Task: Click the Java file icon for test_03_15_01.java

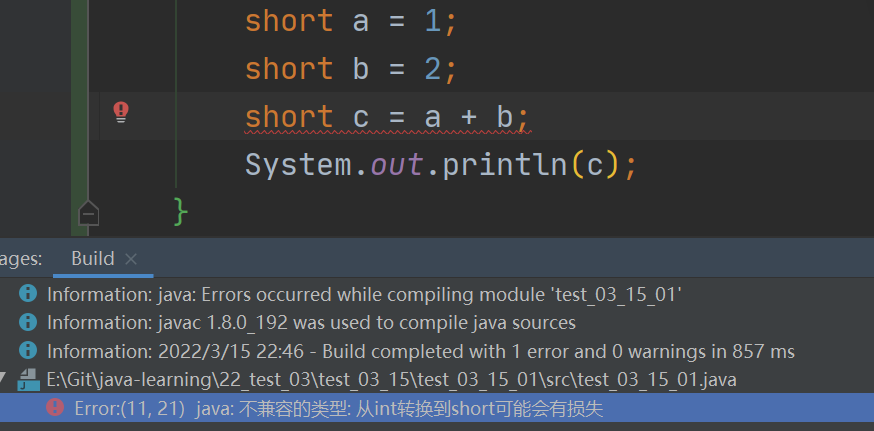Action: pyautogui.click(x=28, y=380)
